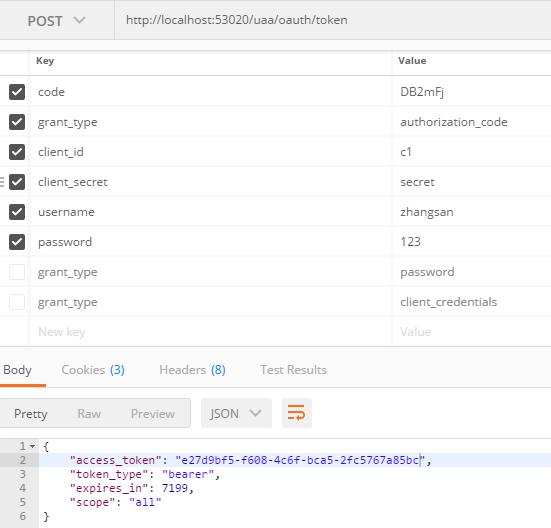Screen dimensions: 551x528
Task: Click the New key input field
Action: 211,332
